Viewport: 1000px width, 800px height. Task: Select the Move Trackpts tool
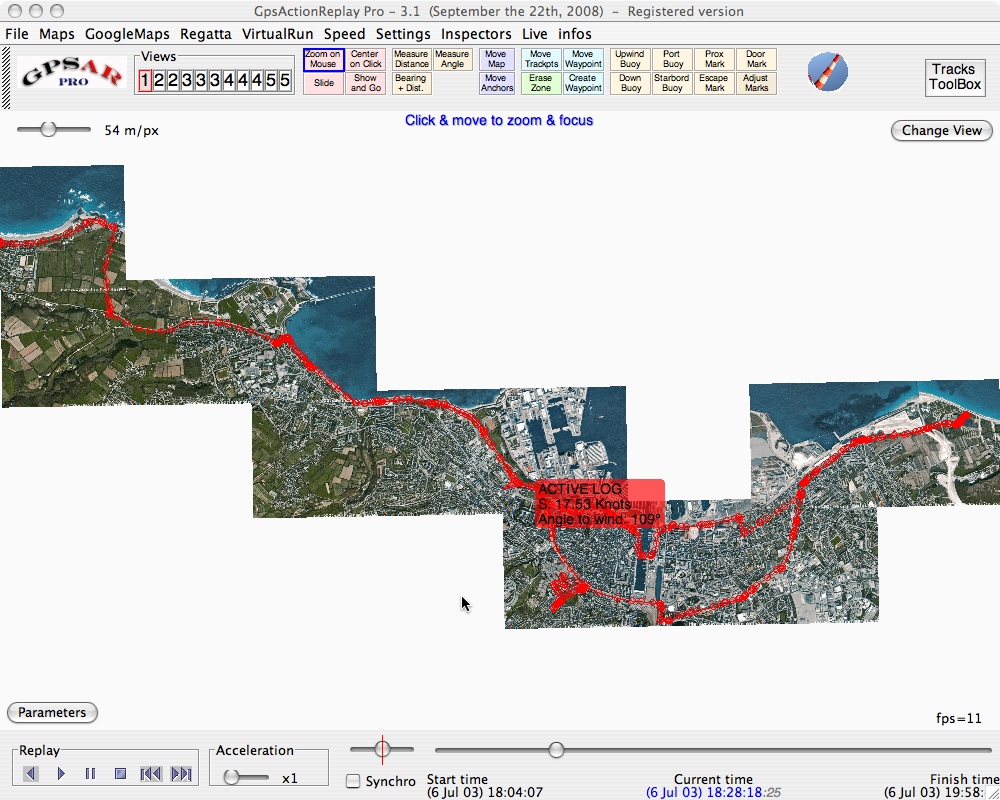[541, 59]
